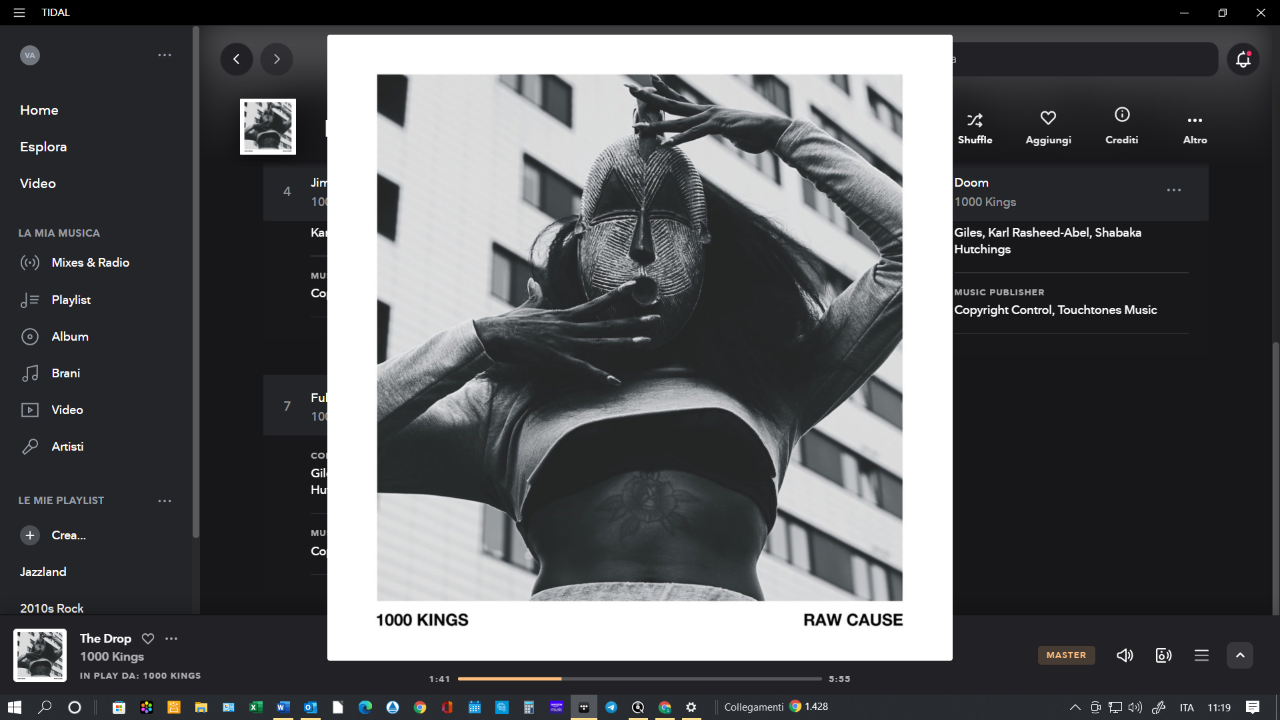This screenshot has height=720, width=1280.
Task: Toggle the MASTER quality badge
Action: click(x=1066, y=655)
